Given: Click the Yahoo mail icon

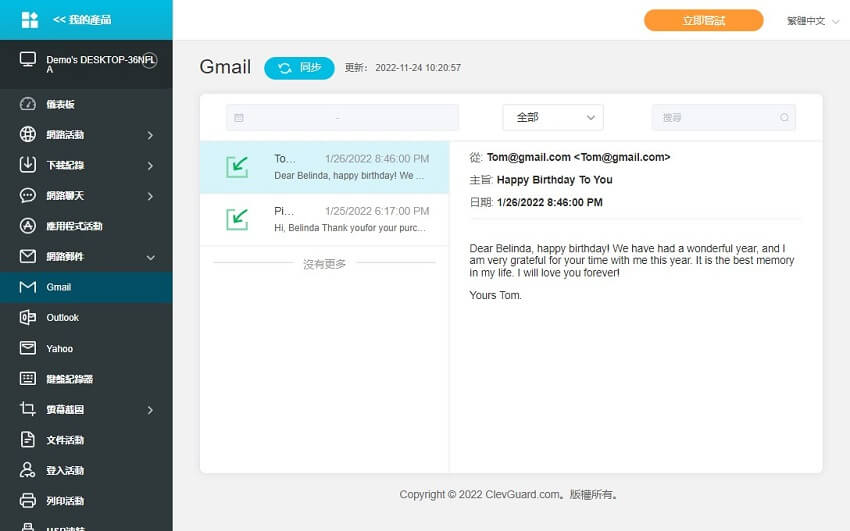Looking at the screenshot, I should coord(28,348).
